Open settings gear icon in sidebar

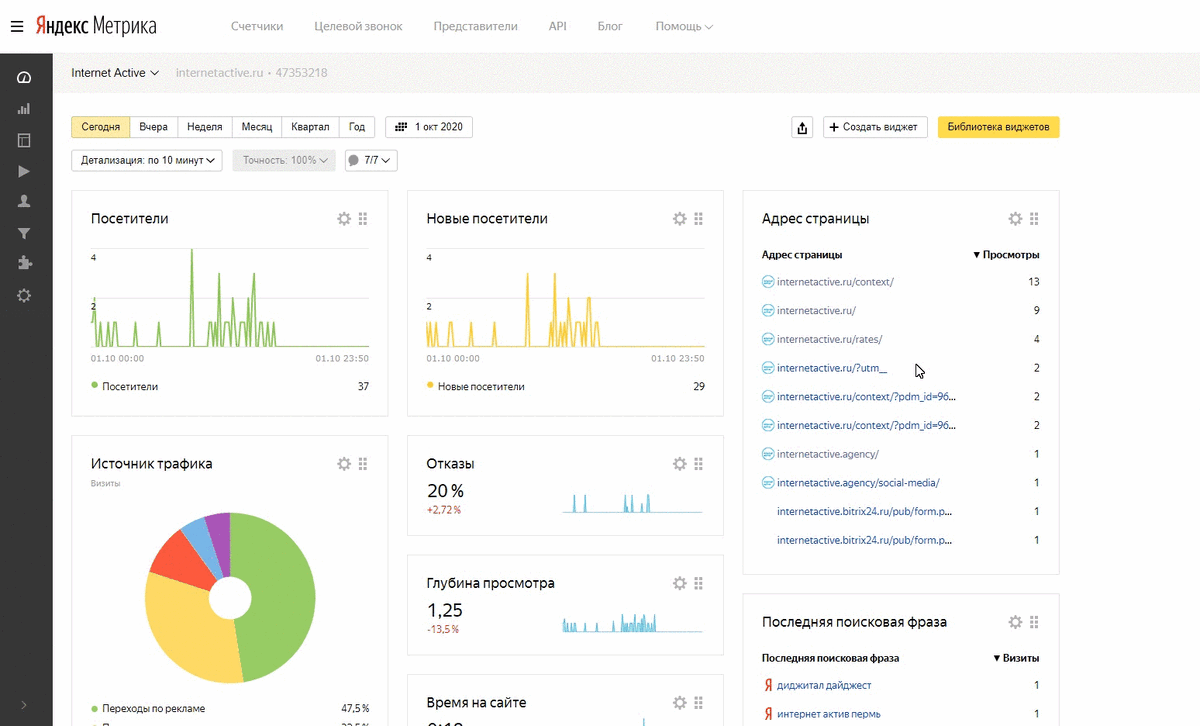[x=24, y=295]
